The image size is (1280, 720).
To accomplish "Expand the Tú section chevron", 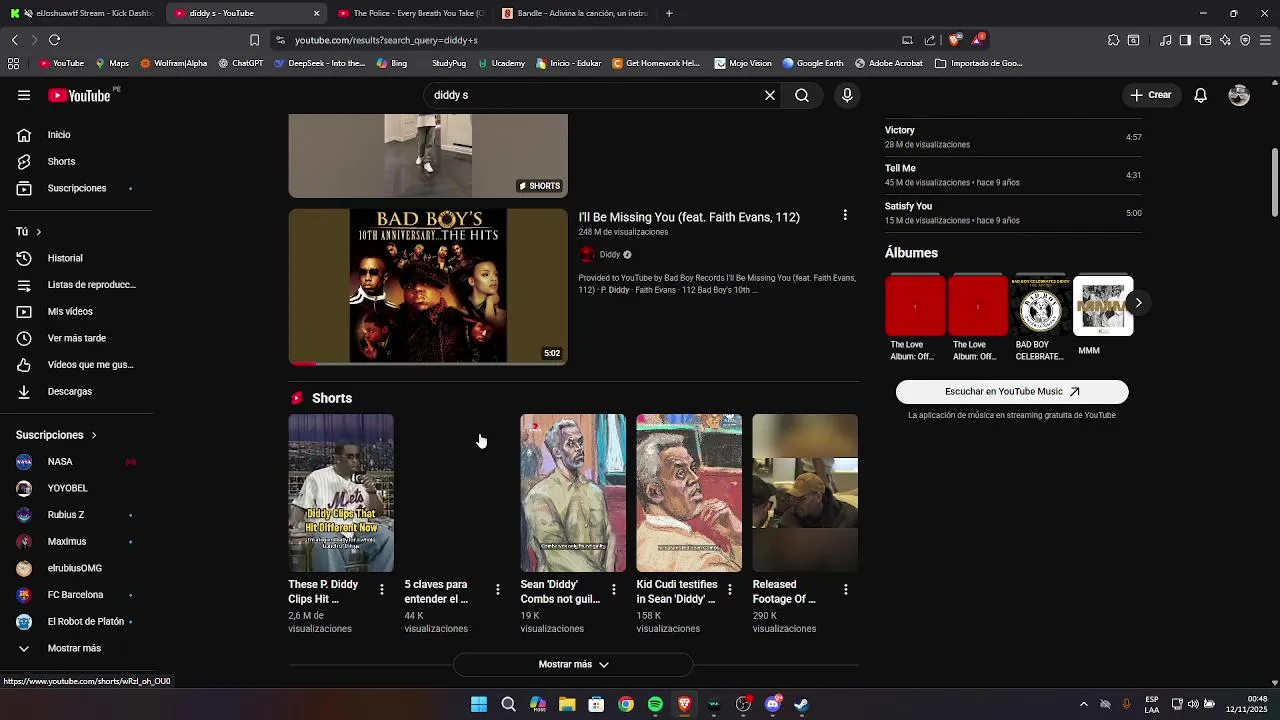I will [38, 232].
